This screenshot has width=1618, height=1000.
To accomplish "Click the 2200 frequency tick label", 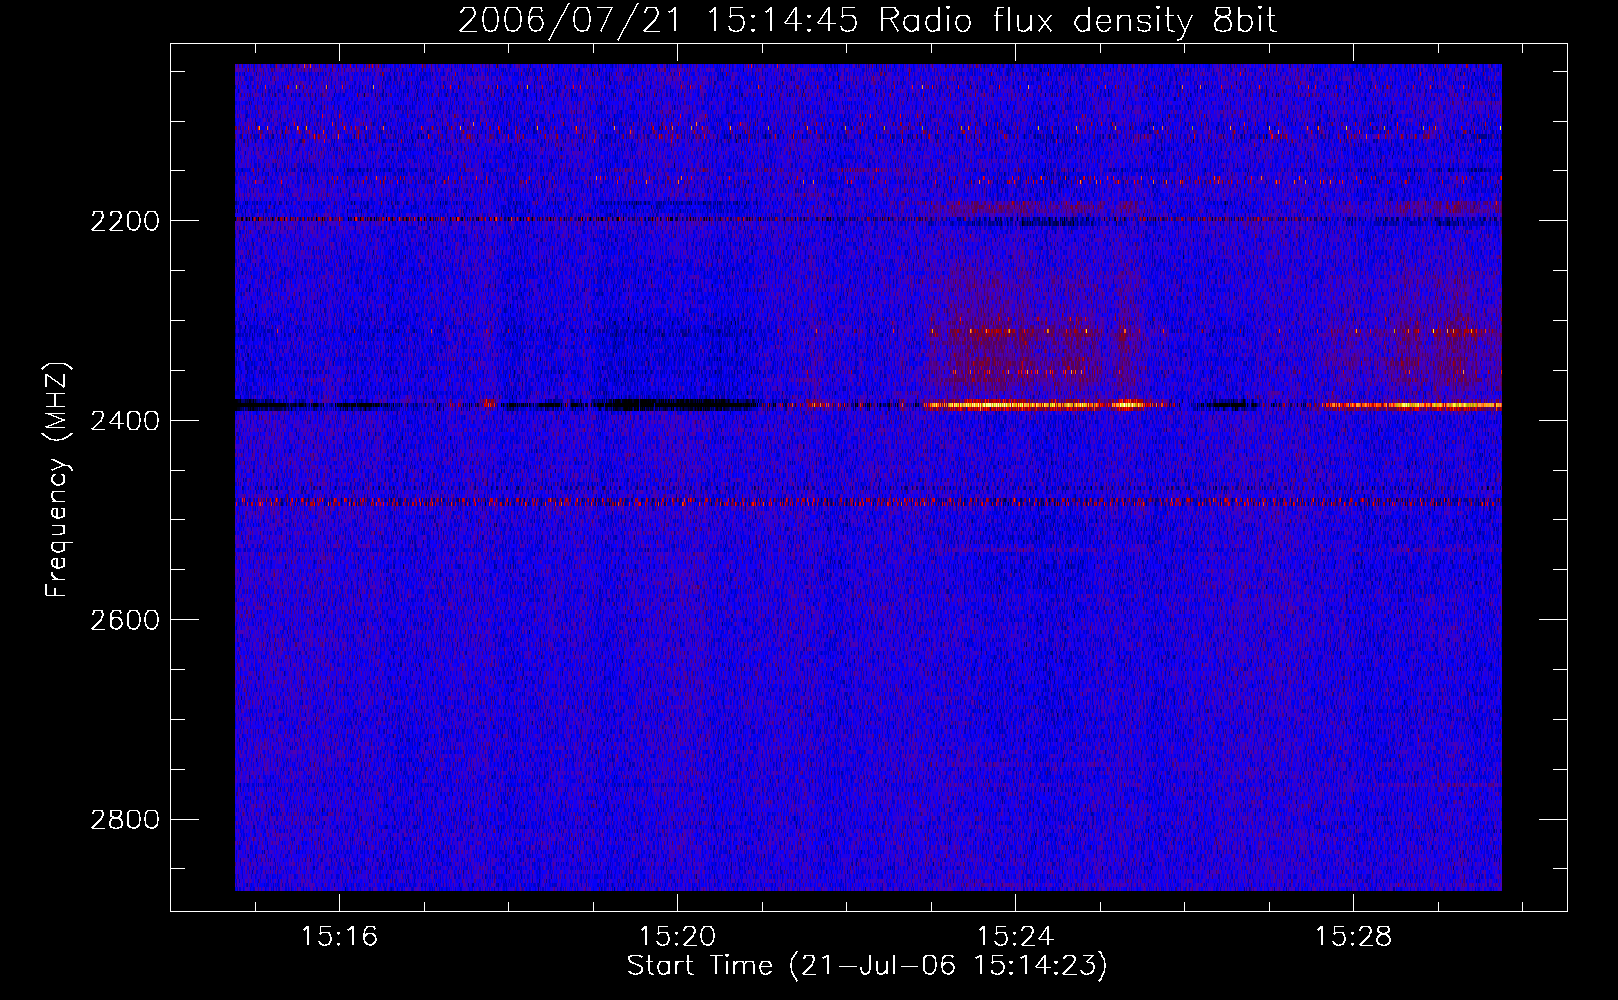I will (x=125, y=221).
